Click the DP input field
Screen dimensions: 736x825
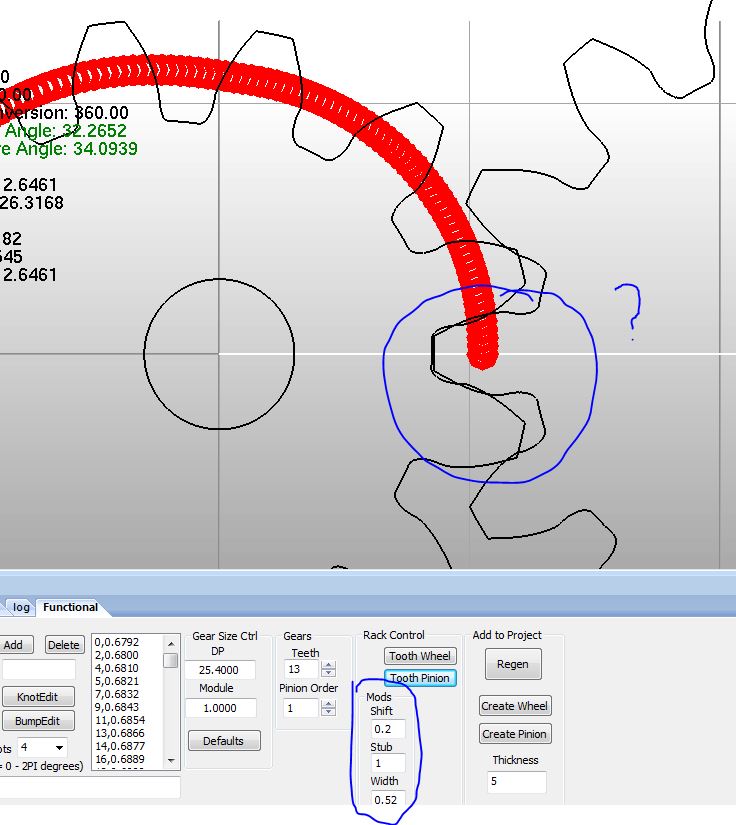click(x=220, y=670)
